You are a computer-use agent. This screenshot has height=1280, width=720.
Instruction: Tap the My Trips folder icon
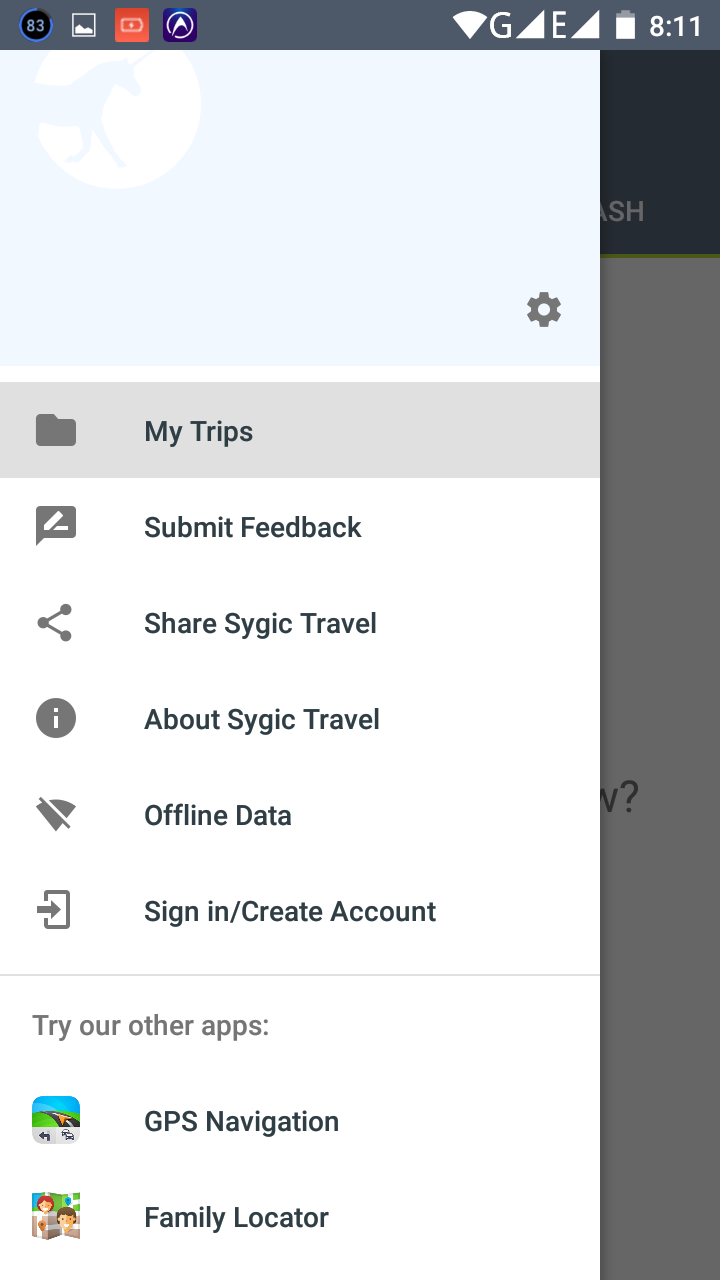(x=56, y=431)
